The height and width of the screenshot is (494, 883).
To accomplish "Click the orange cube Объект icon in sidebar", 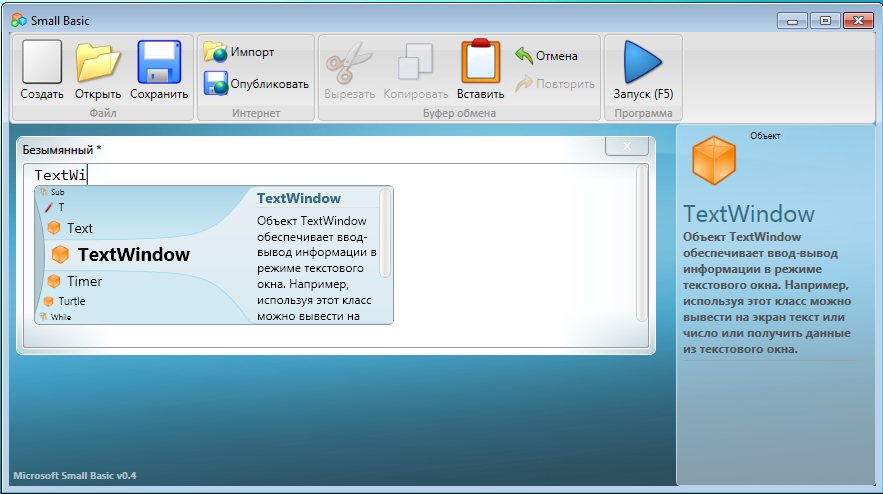I will [x=713, y=161].
